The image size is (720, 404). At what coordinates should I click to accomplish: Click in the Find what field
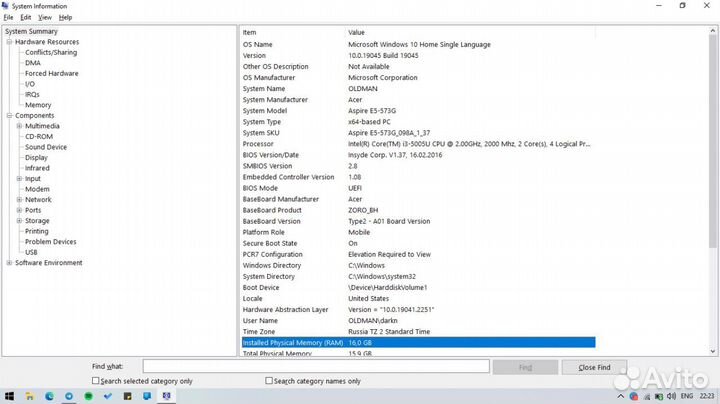[x=316, y=366]
